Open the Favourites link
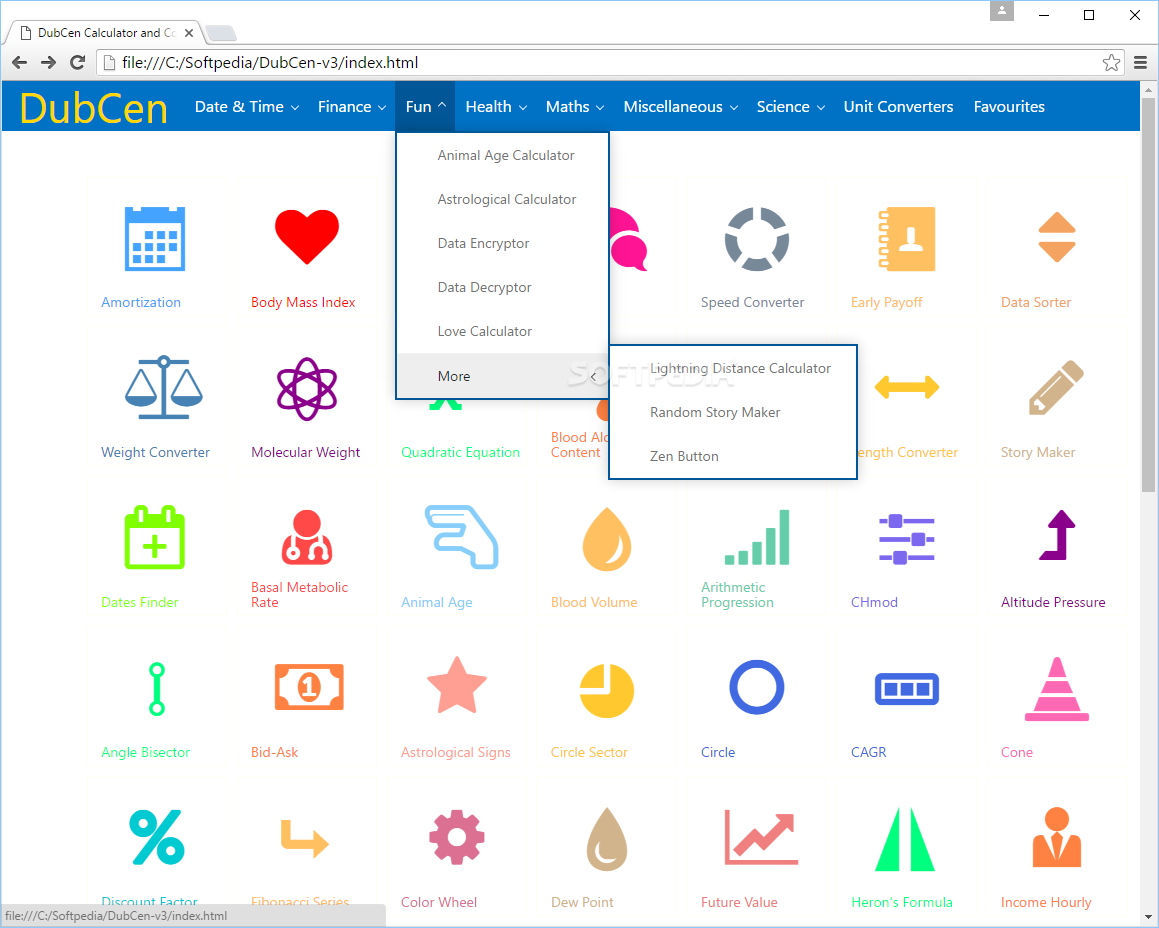Screen dimensions: 1159x928 [x=1009, y=106]
